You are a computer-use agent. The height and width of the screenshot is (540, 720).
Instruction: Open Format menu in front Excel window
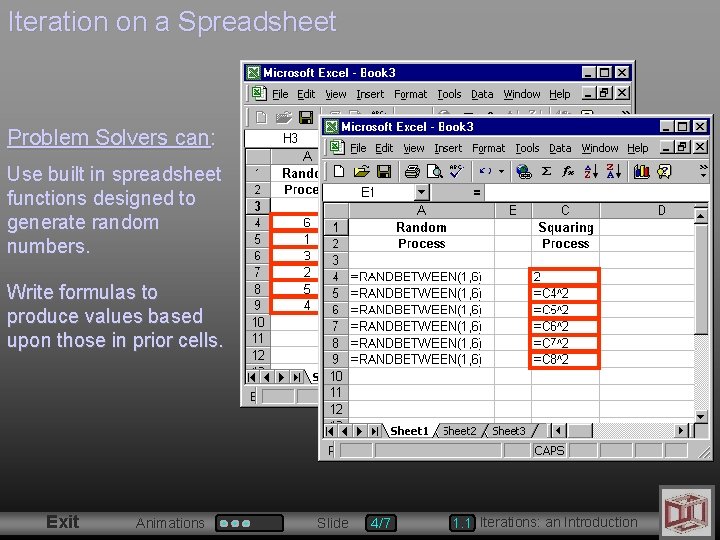click(488, 148)
